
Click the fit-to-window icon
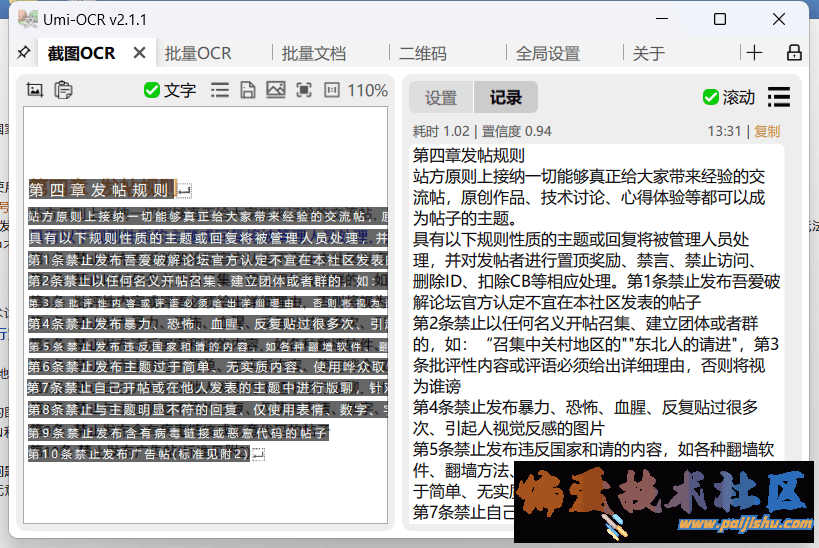pyautogui.click(x=304, y=90)
